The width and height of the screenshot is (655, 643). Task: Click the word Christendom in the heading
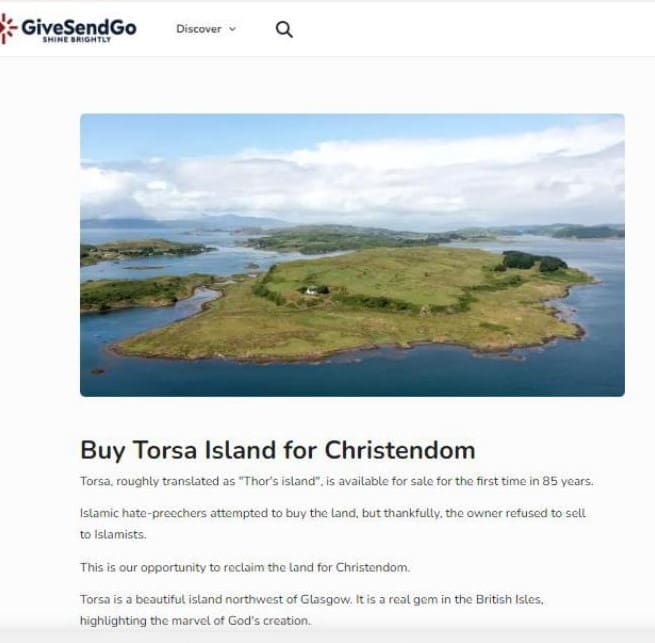pyautogui.click(x=400, y=450)
